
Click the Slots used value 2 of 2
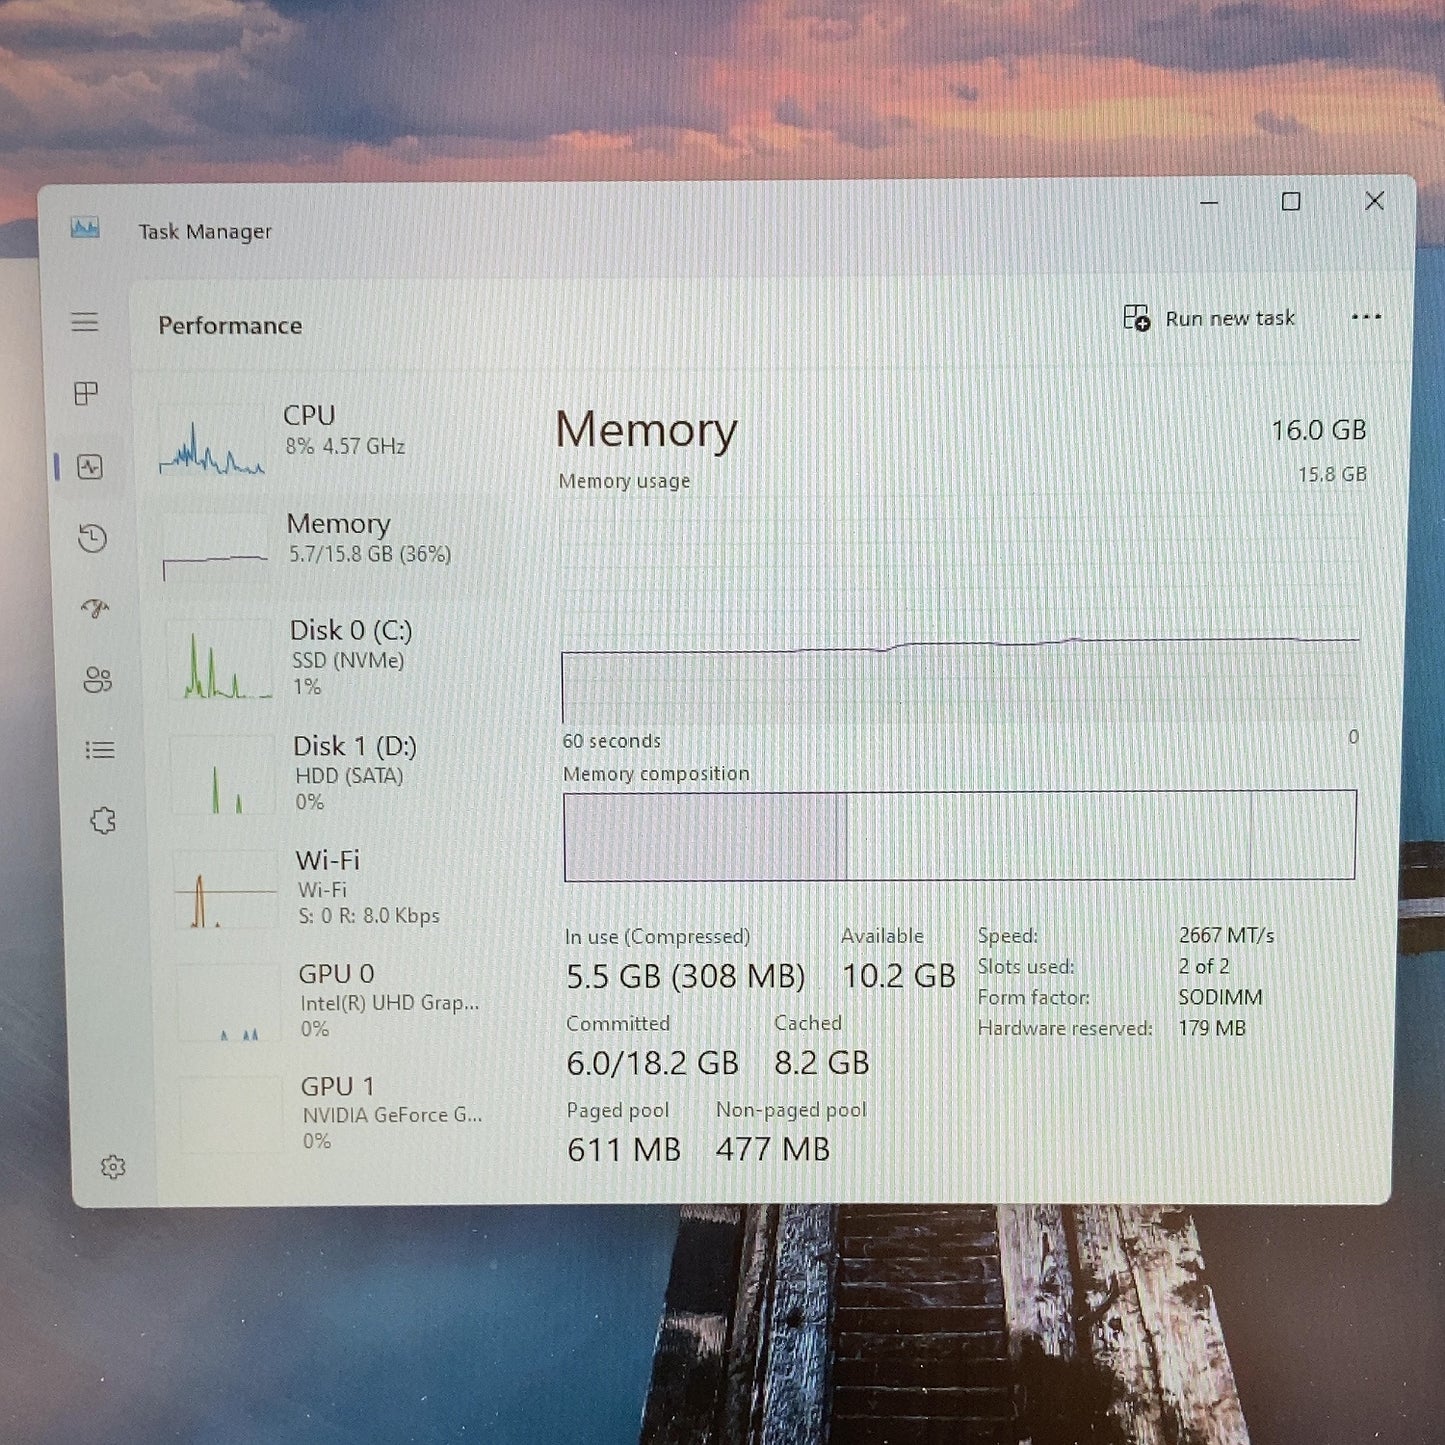tap(1203, 966)
